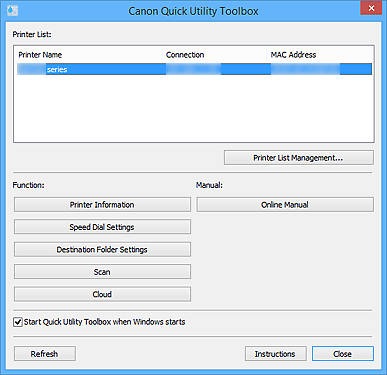Launch the Scan function
Image resolution: width=387 pixels, height=375 pixels.
tap(102, 272)
